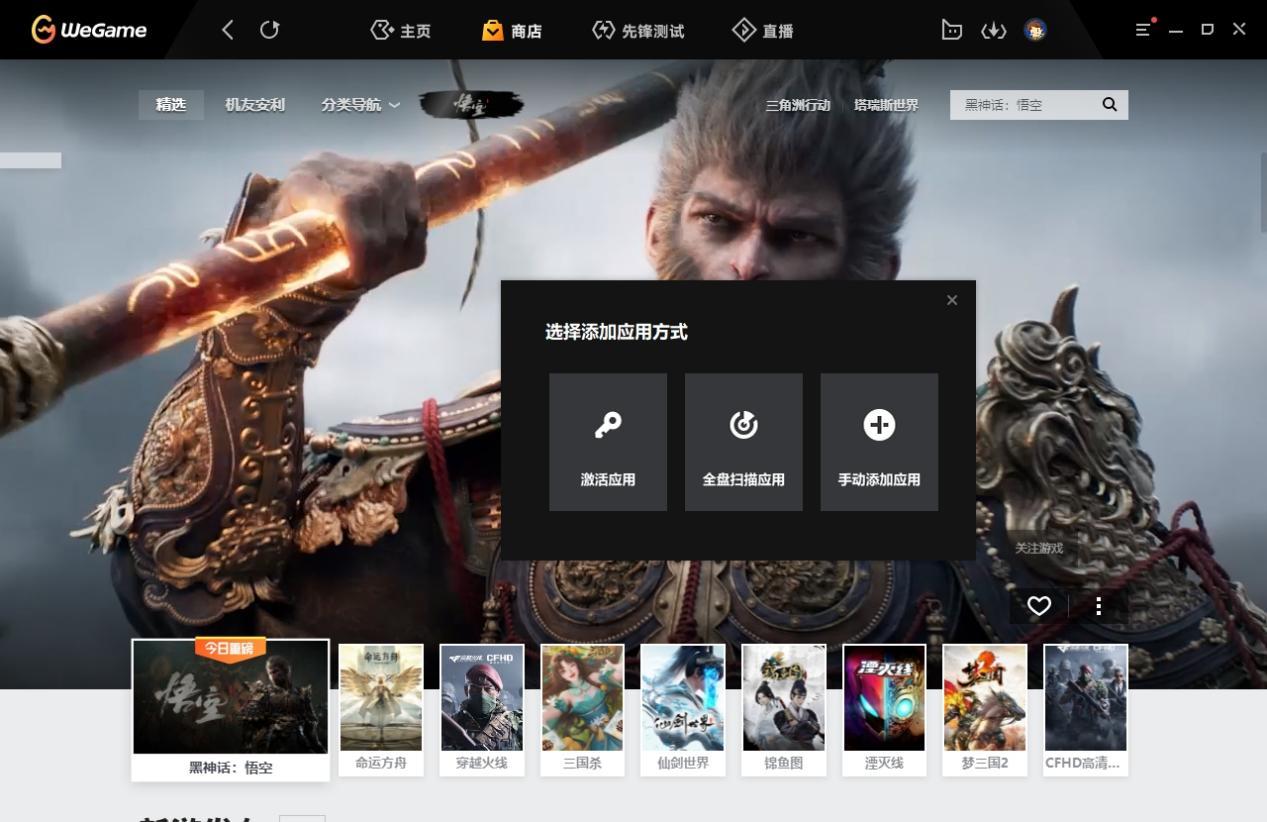The width and height of the screenshot is (1267, 822).
Task: Click the 关注游戏 tooltip label
Action: (x=1039, y=548)
